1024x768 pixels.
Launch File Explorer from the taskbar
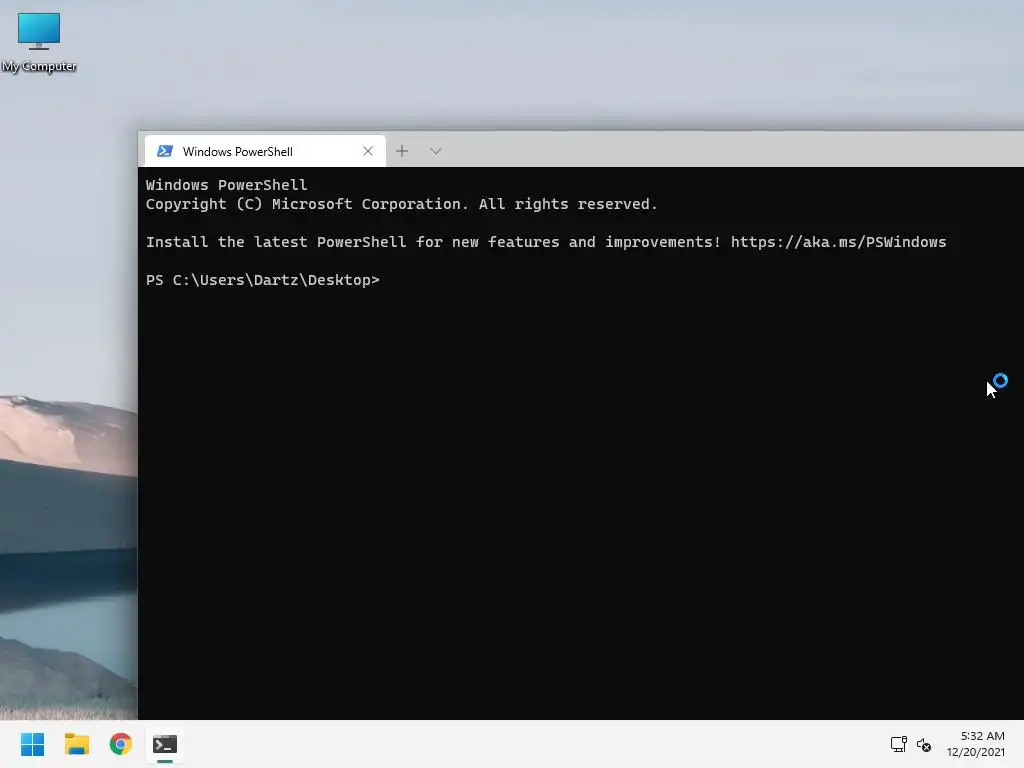click(x=77, y=744)
